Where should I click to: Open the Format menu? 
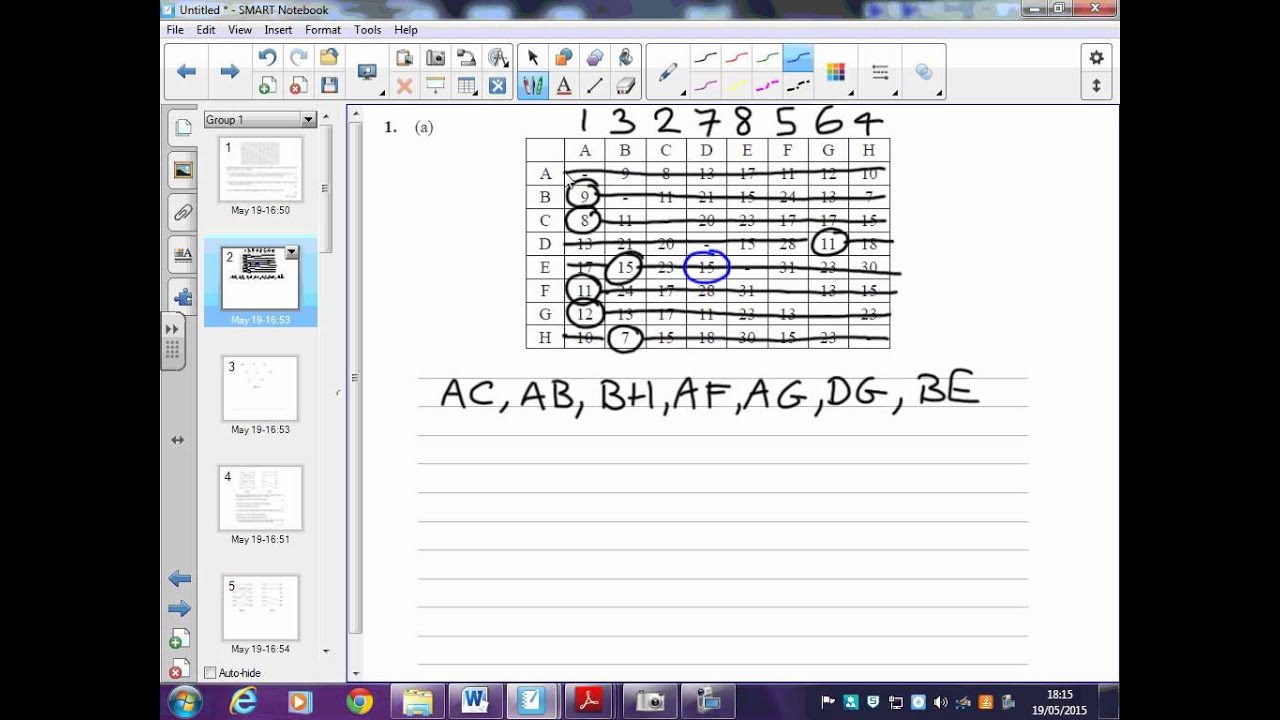coord(323,30)
